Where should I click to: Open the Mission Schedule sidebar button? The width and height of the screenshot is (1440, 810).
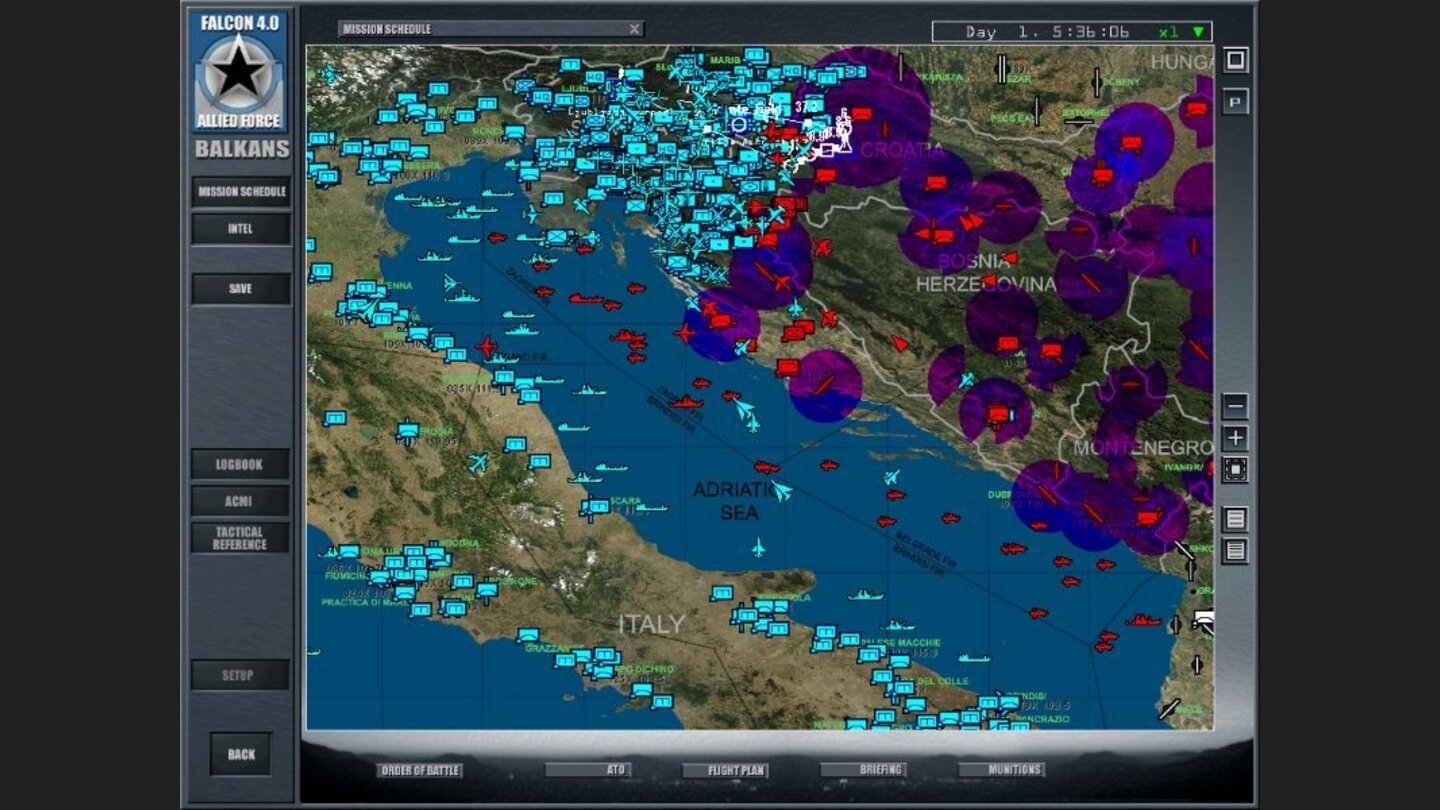241,191
